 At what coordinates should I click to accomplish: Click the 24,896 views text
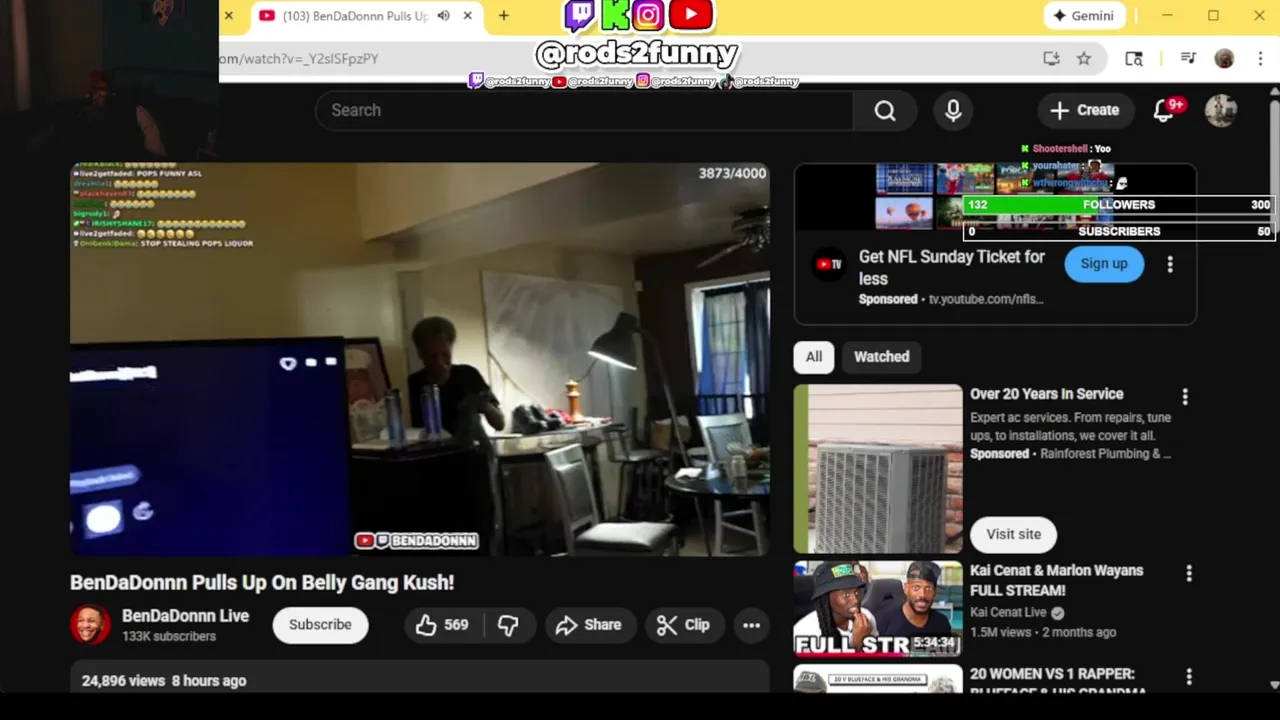point(123,681)
